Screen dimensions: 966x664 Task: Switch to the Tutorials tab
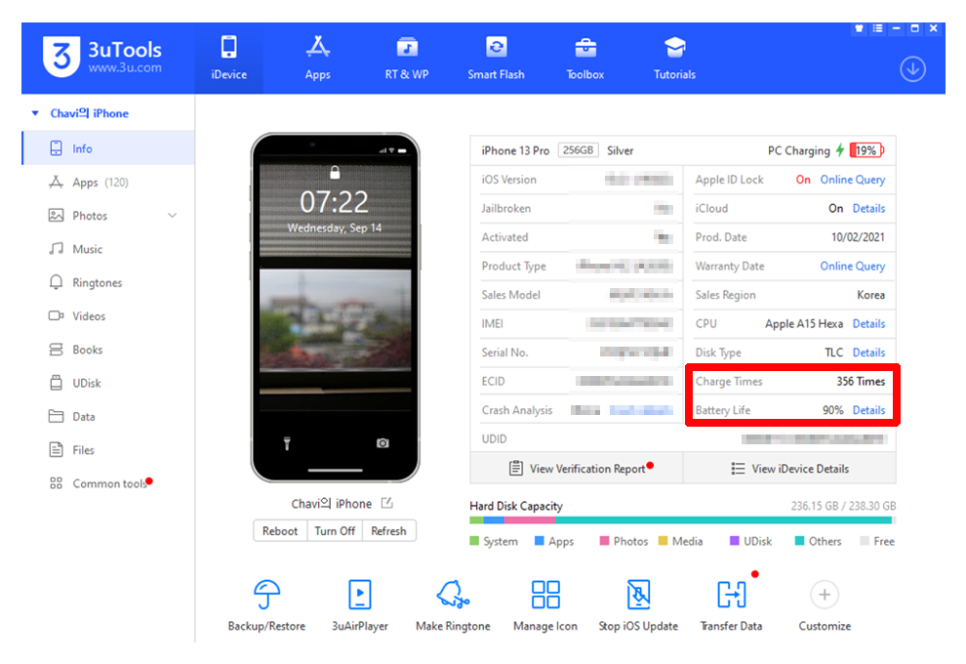coord(675,59)
